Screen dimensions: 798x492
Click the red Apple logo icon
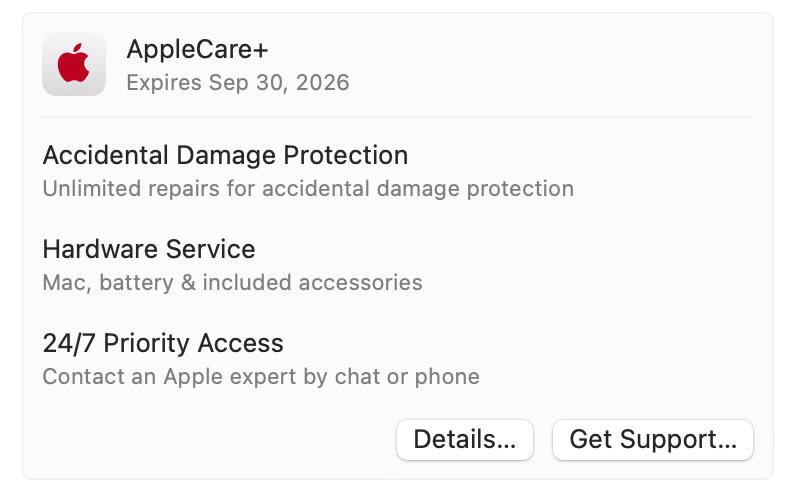pos(74,64)
